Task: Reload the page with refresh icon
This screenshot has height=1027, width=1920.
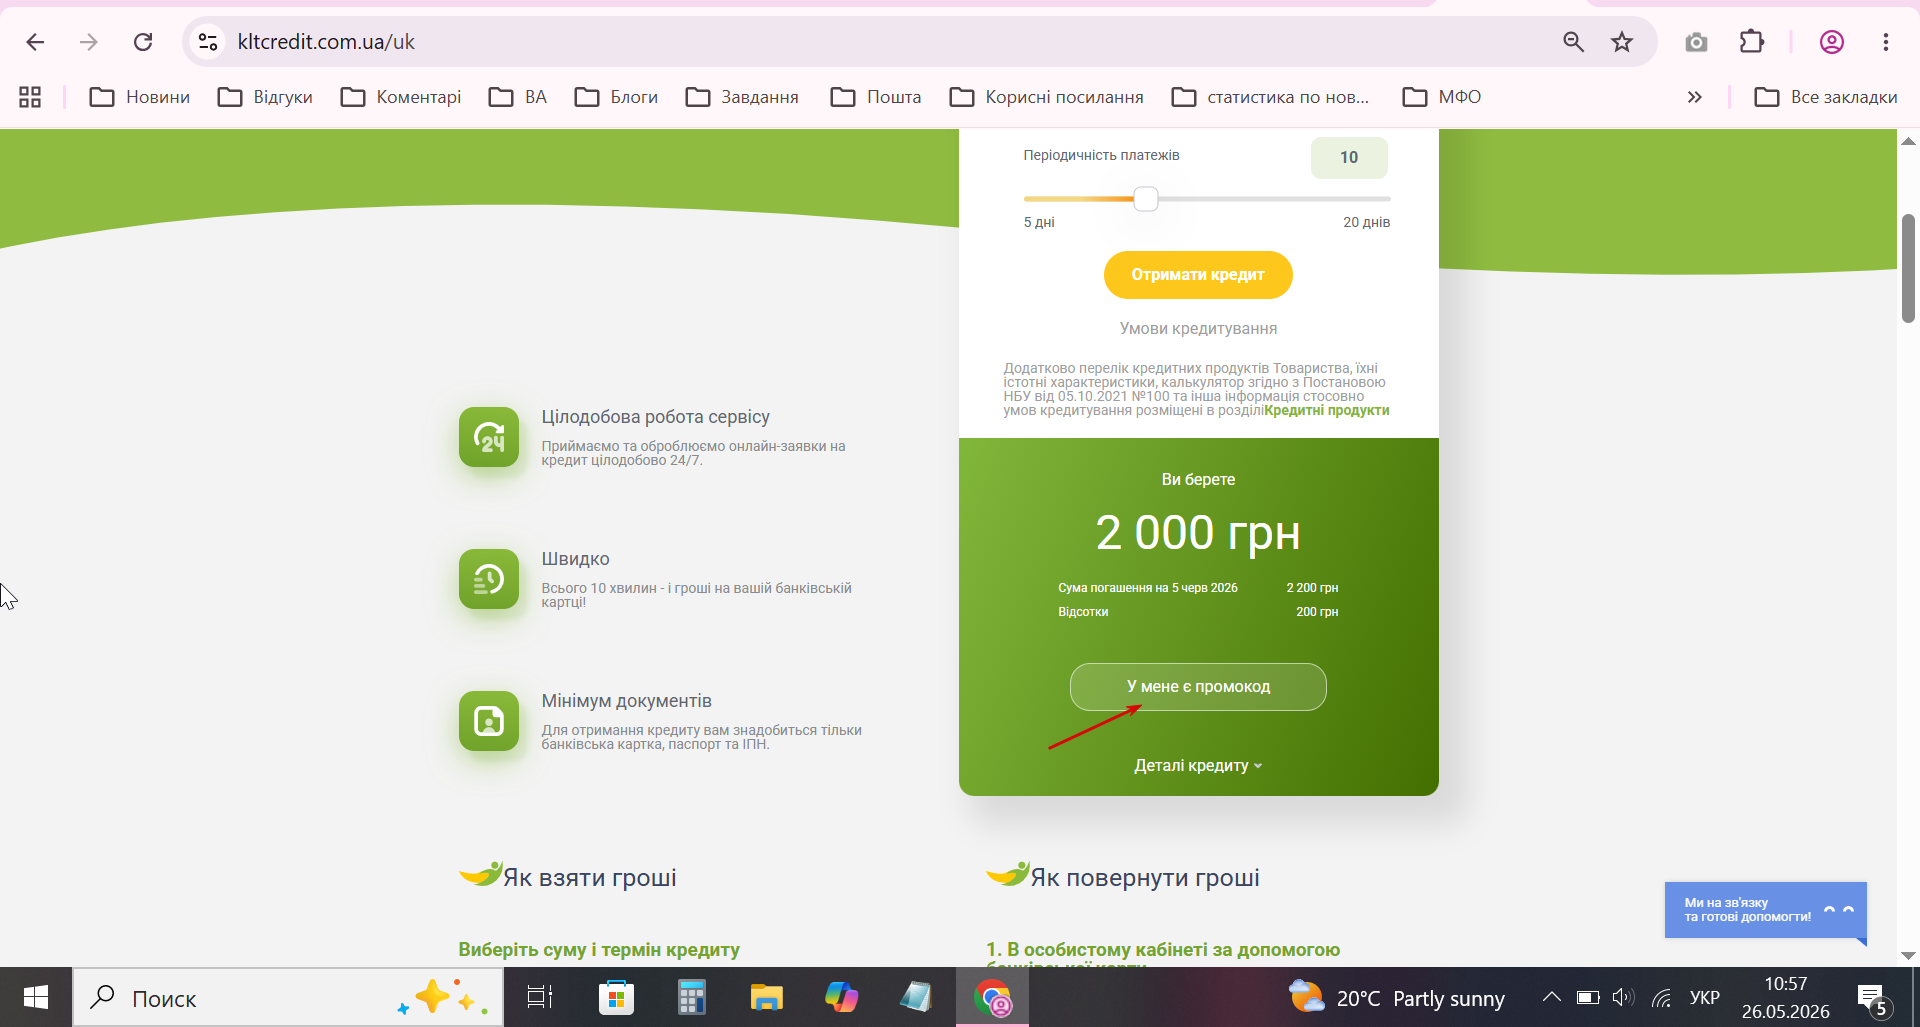Action: 143,42
